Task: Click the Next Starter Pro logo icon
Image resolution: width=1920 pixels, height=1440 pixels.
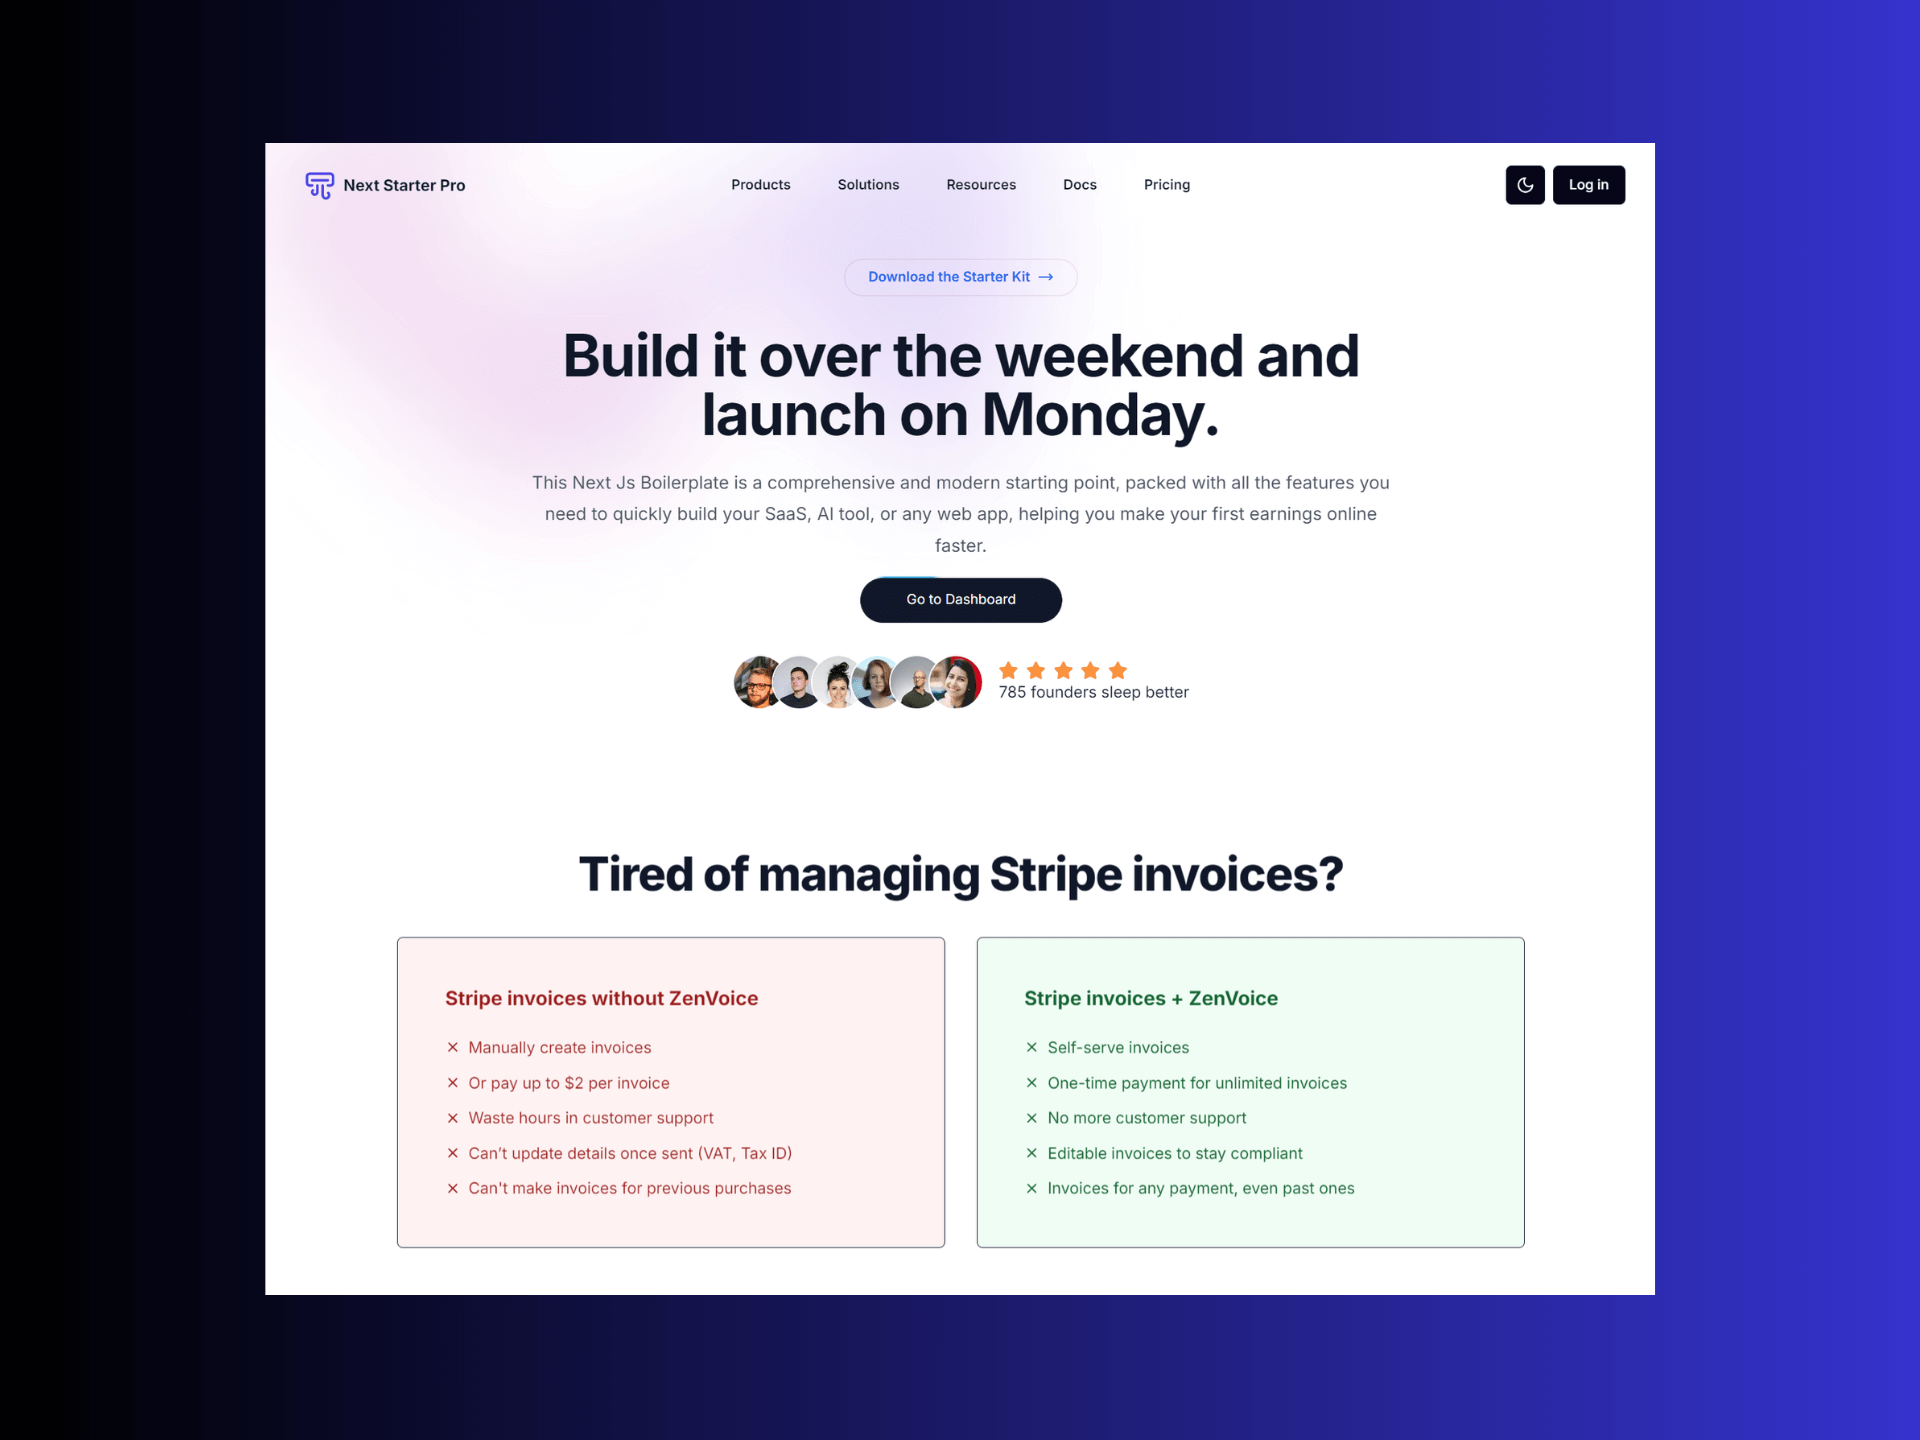Action: click(319, 185)
